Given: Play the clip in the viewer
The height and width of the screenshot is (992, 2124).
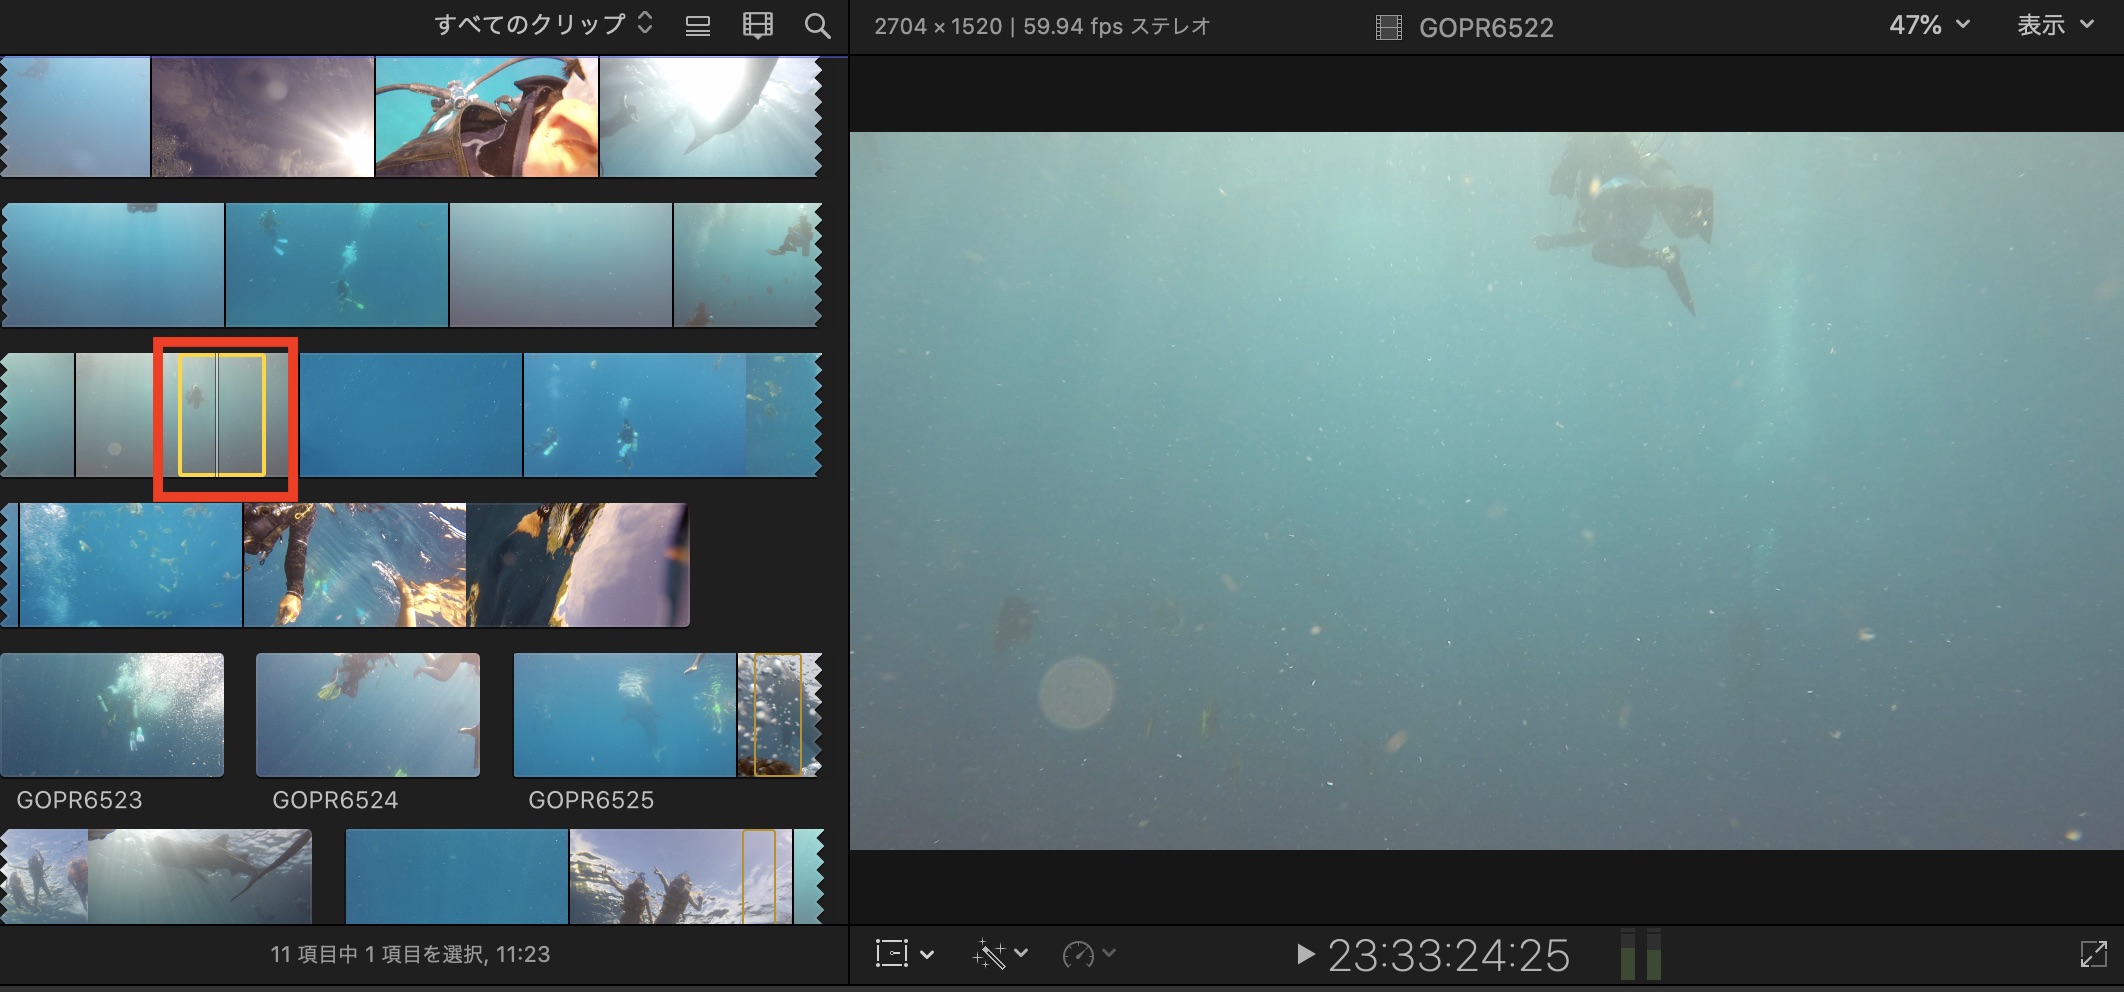Looking at the screenshot, I should 1305,954.
